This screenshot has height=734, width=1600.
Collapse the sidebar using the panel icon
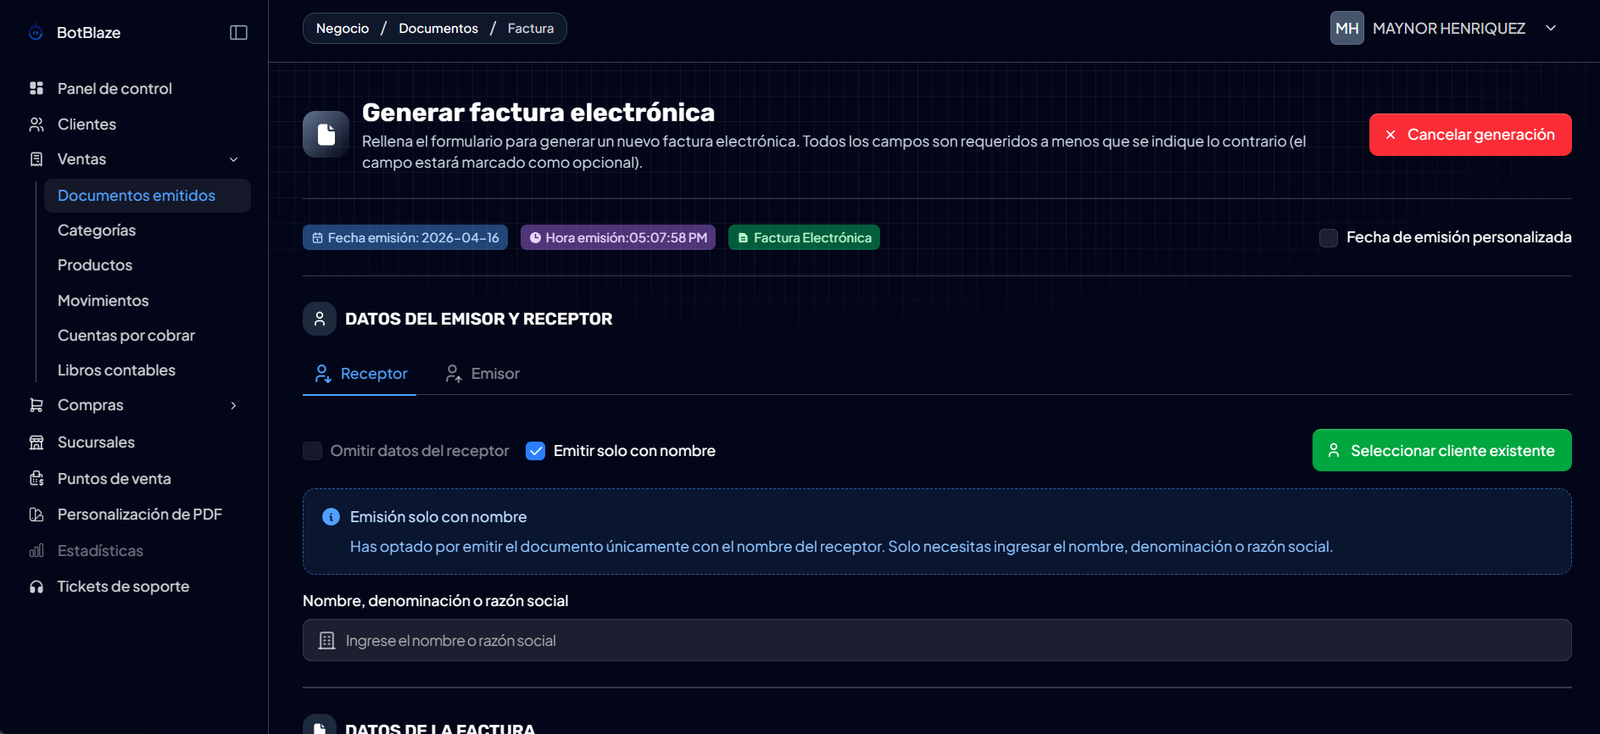coord(238,32)
